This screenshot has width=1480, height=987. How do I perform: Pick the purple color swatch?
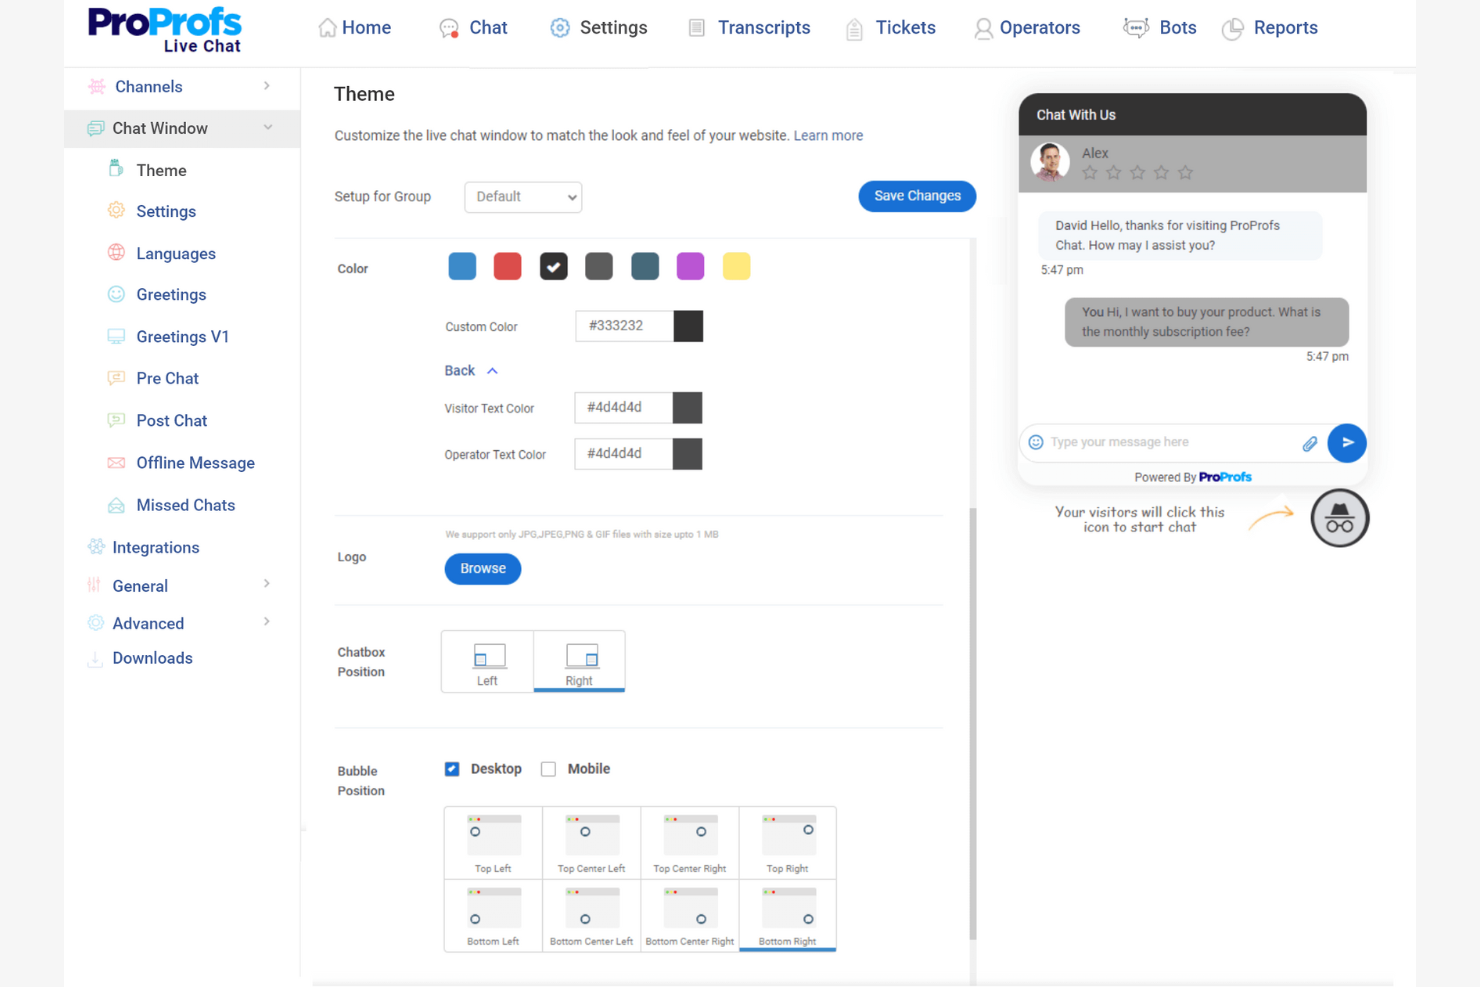[x=690, y=266]
